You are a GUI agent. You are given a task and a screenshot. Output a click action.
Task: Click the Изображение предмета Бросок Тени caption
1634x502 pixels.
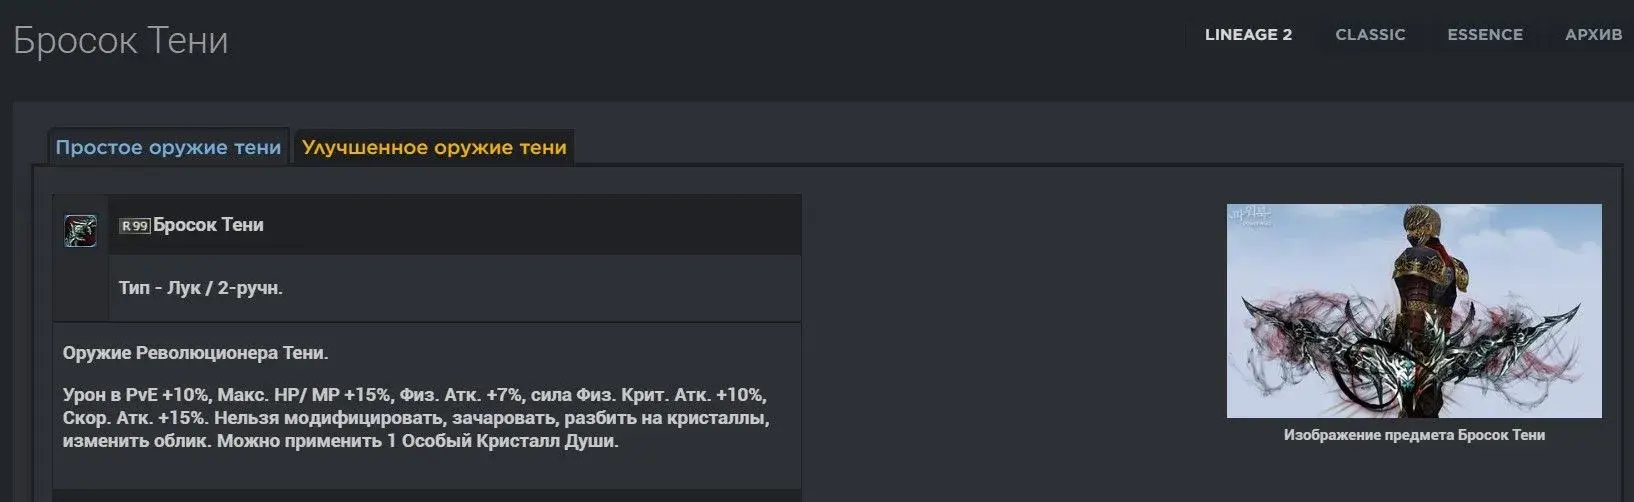click(x=1414, y=435)
